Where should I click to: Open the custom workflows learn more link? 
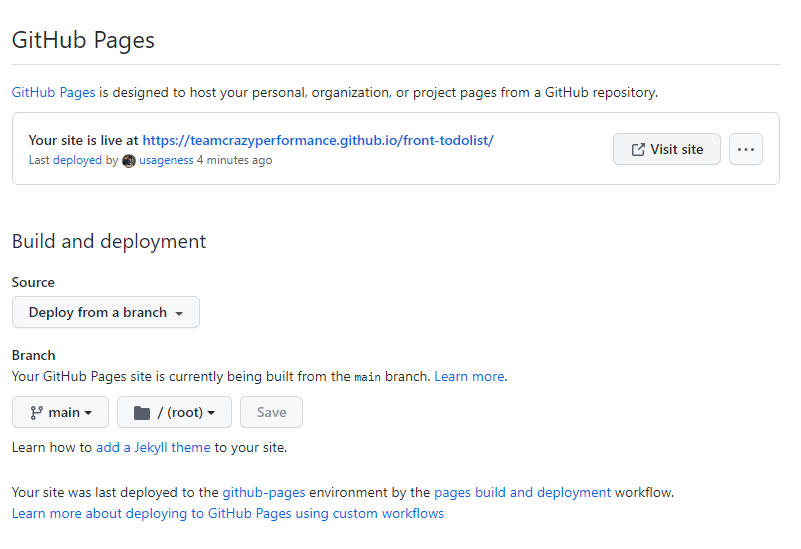coord(228,513)
